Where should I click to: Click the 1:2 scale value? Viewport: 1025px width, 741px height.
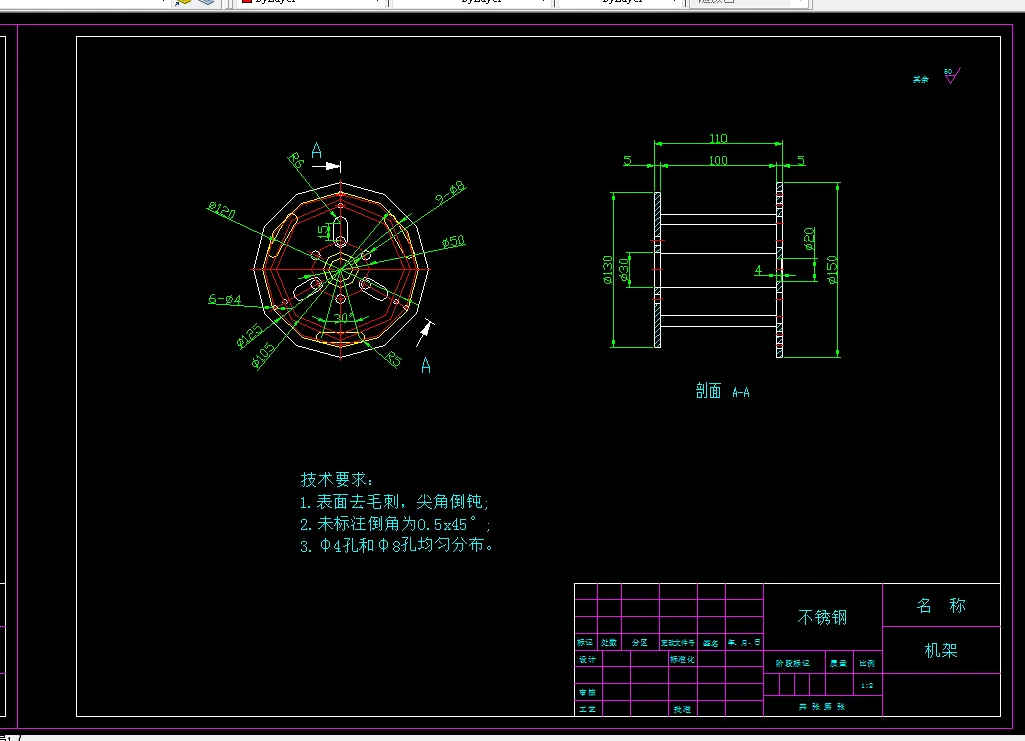(x=867, y=685)
